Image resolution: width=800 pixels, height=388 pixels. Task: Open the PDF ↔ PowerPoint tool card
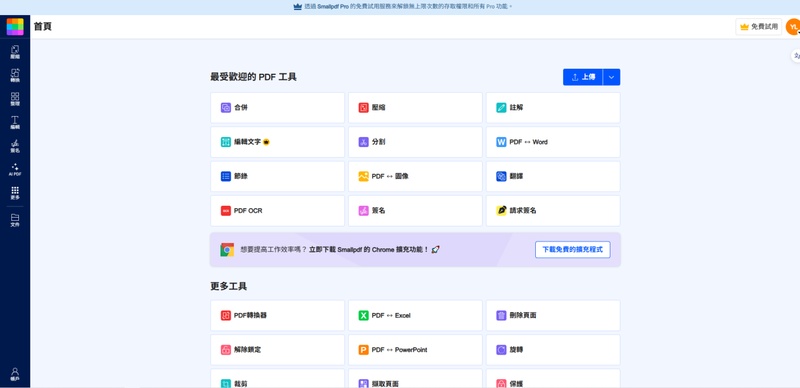(x=415, y=350)
